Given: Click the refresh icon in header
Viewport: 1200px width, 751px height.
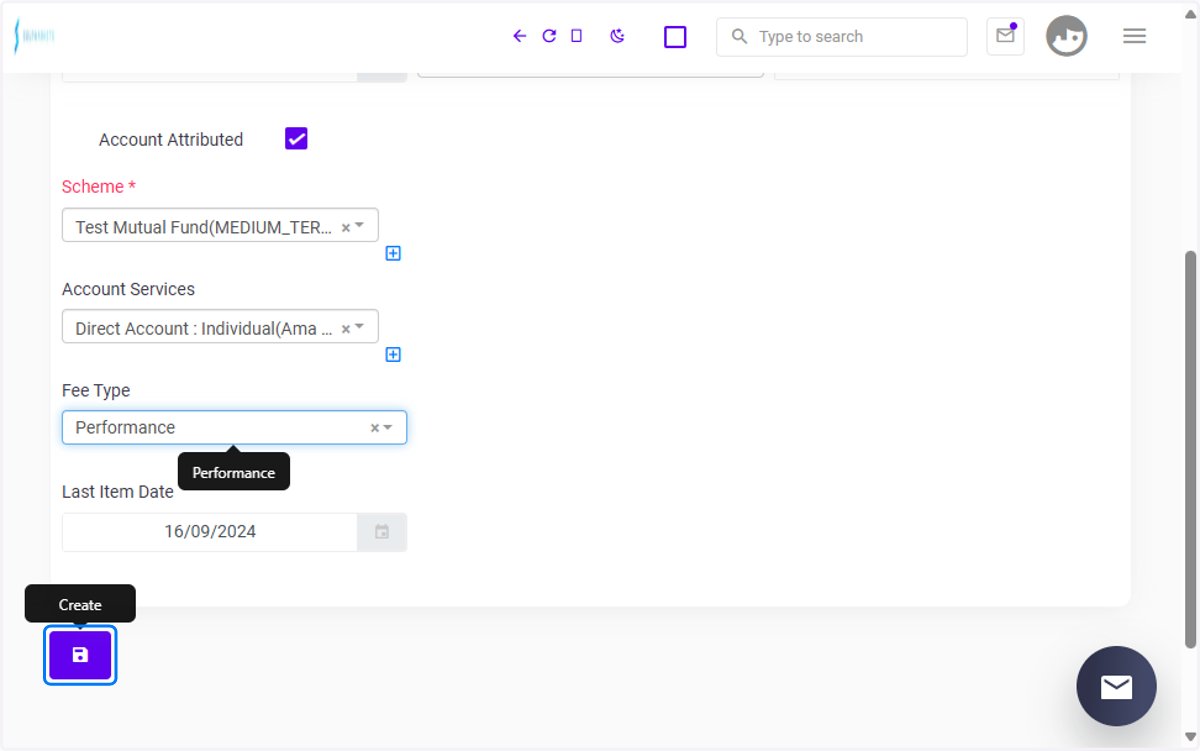Looking at the screenshot, I should click(549, 36).
